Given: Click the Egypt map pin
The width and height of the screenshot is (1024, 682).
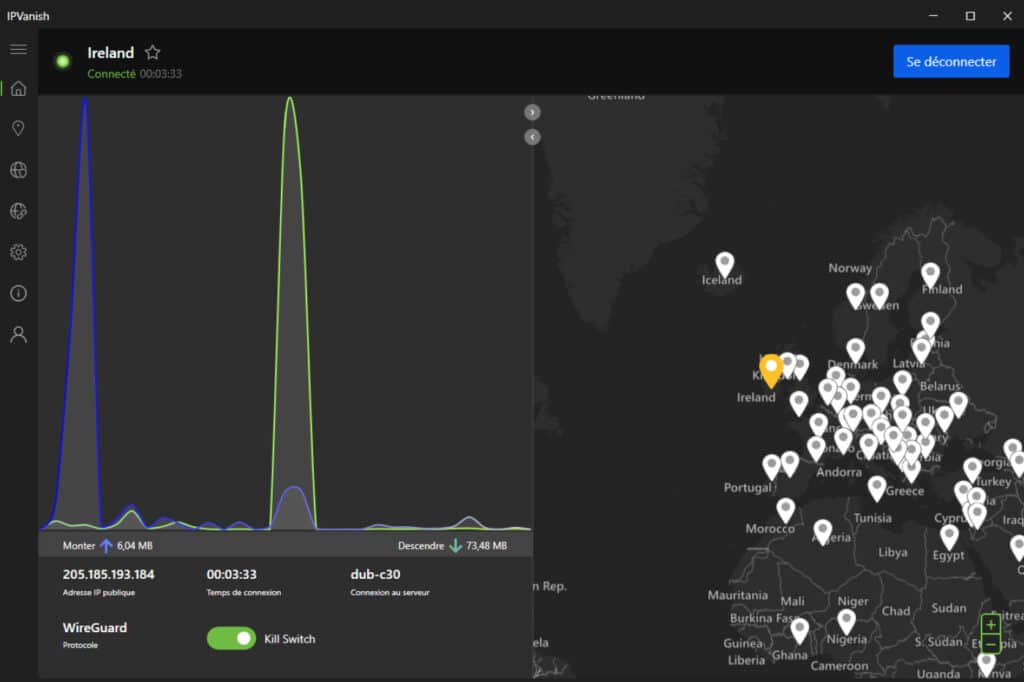Looking at the screenshot, I should [x=949, y=536].
